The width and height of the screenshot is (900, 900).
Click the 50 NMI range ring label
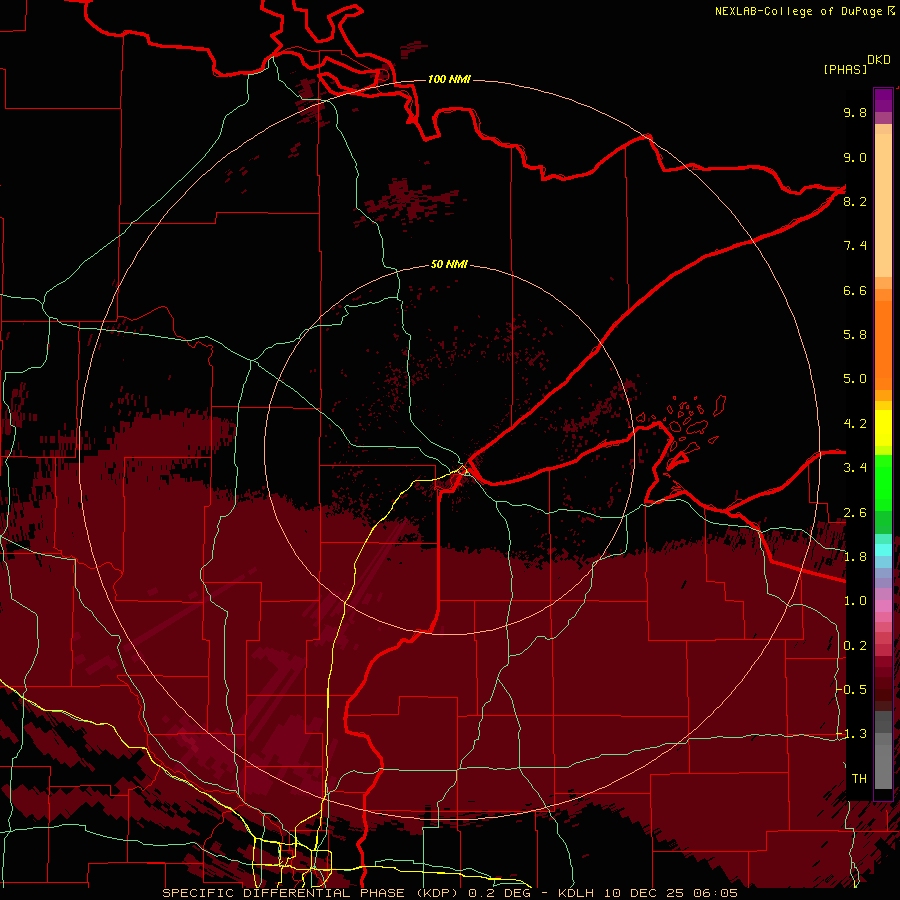(449, 264)
